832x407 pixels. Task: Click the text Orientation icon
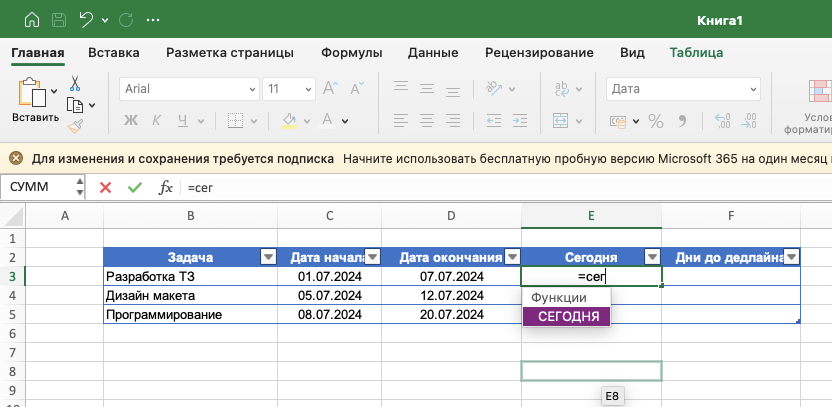pos(494,89)
